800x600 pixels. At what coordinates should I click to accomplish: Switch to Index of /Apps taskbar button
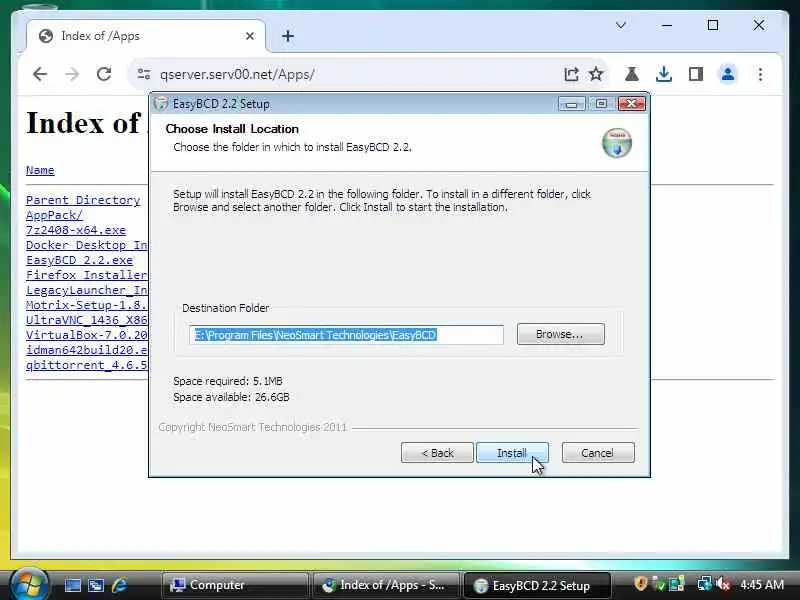(385, 585)
